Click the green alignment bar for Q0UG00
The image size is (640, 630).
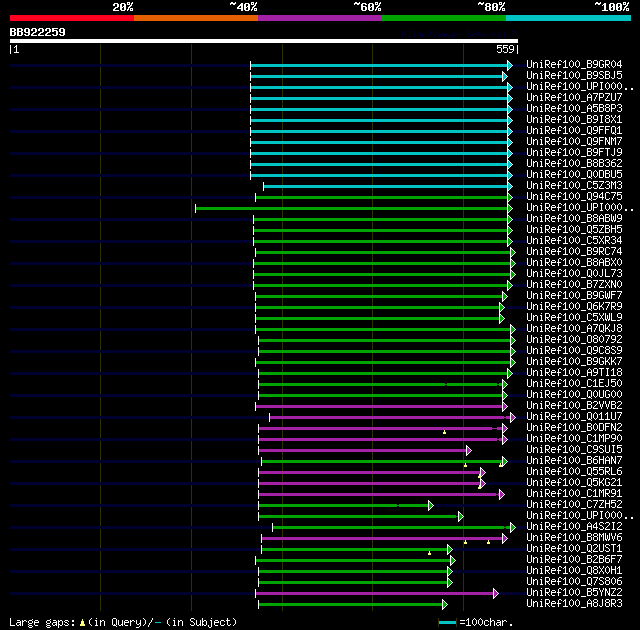tap(380, 396)
